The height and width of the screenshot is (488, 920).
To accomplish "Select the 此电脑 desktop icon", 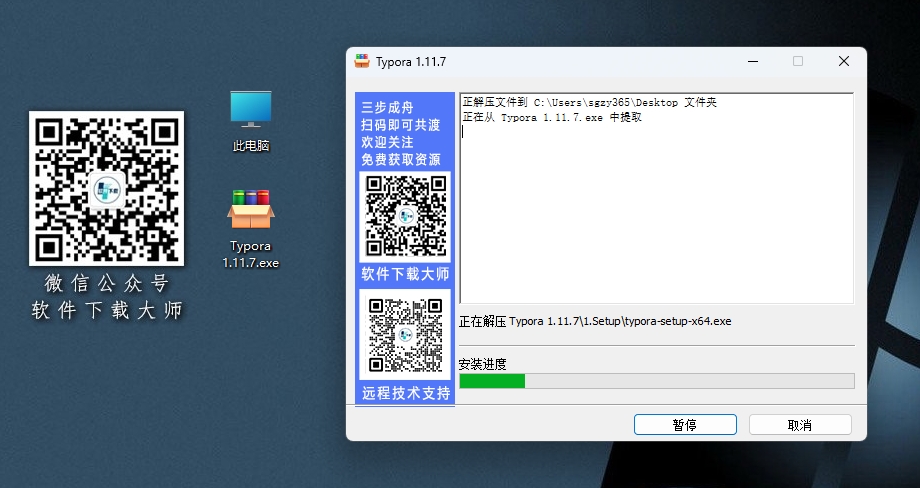I will 251,121.
